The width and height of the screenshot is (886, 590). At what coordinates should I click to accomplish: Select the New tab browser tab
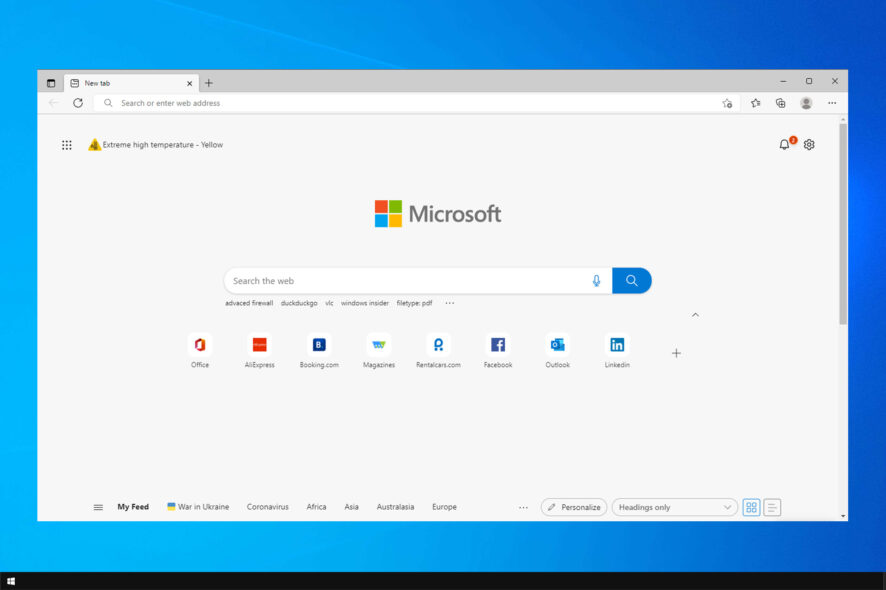(x=131, y=83)
